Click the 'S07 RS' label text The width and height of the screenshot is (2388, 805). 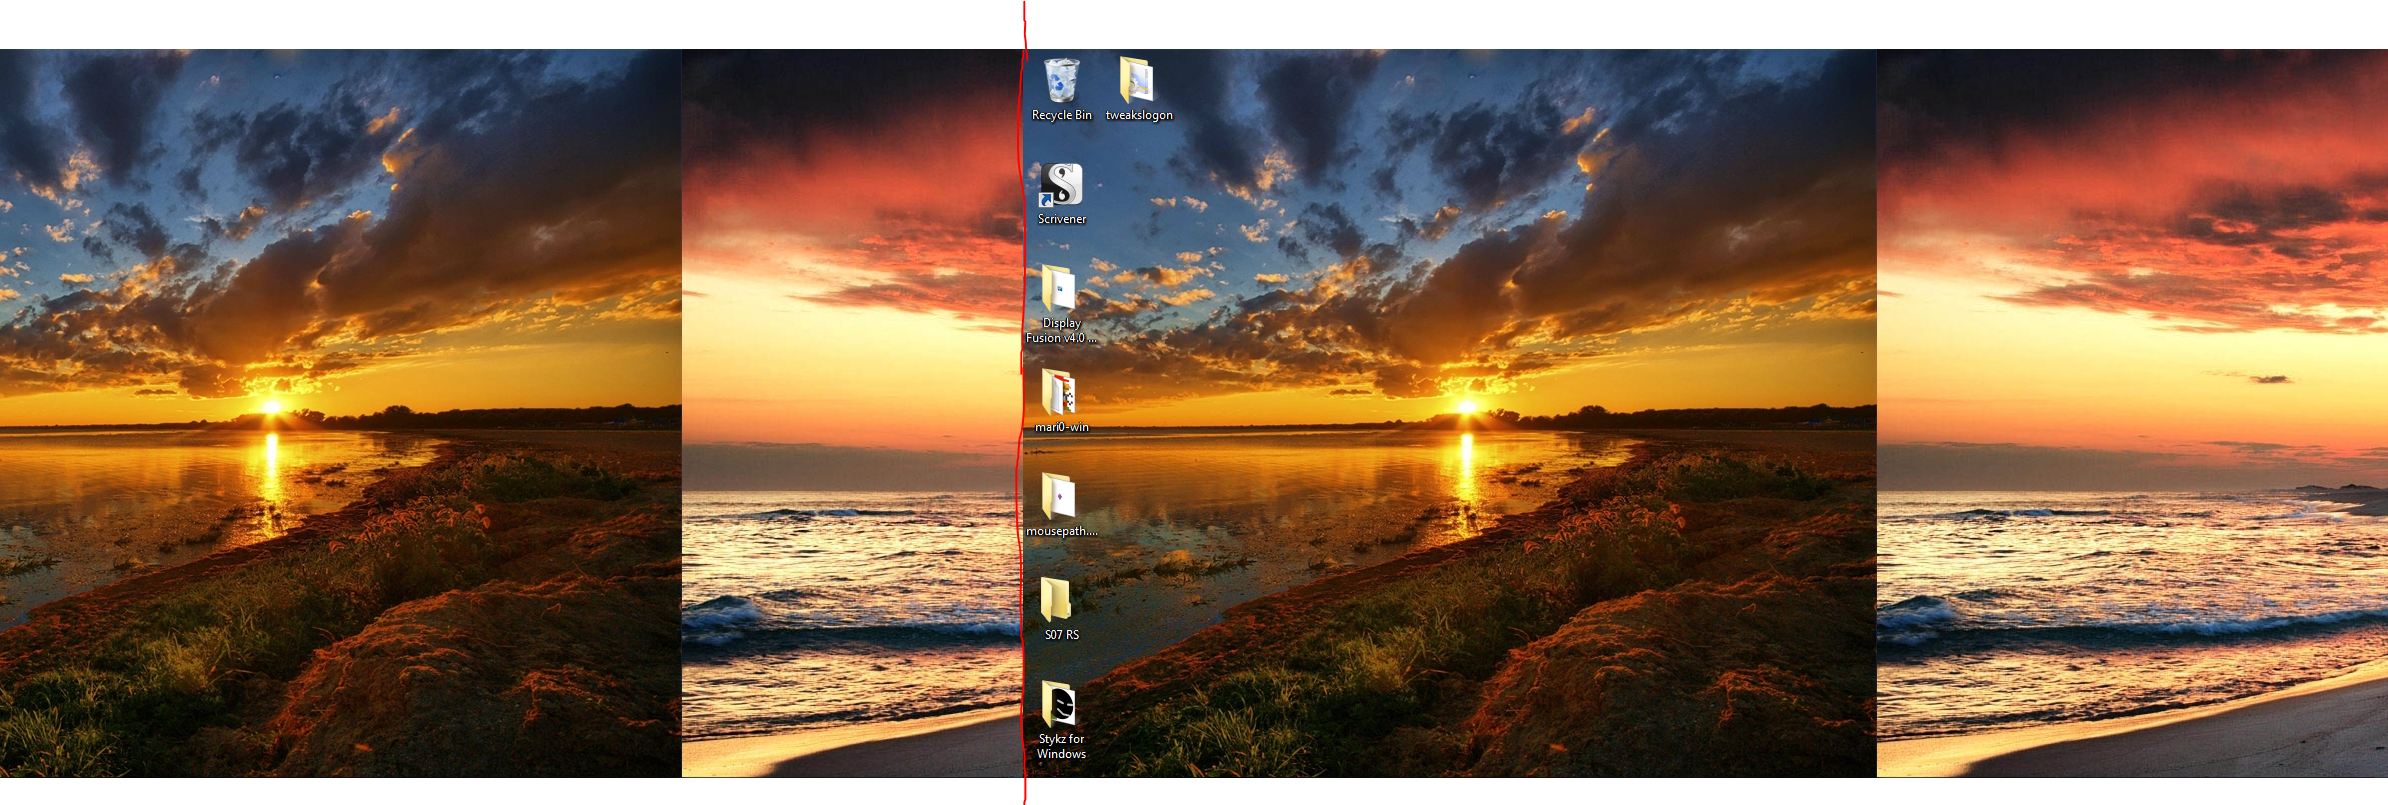pos(1062,635)
